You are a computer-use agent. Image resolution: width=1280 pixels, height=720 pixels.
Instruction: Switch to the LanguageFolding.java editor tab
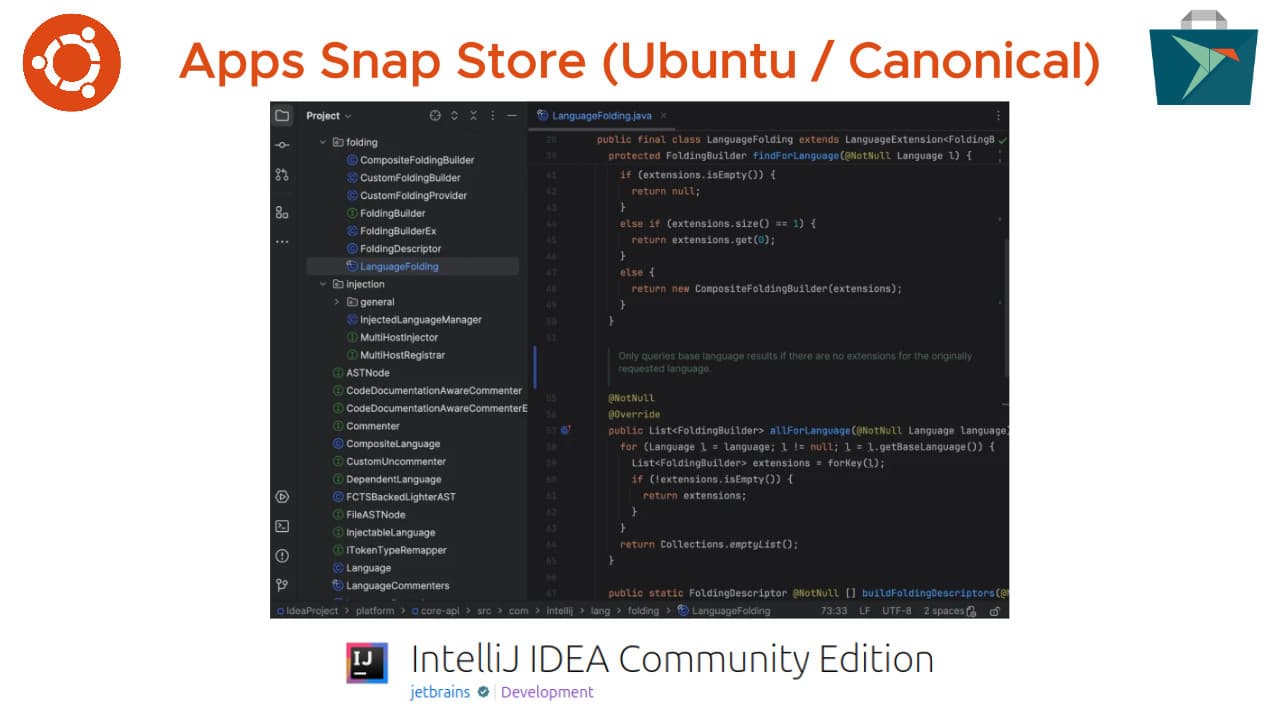tap(601, 116)
